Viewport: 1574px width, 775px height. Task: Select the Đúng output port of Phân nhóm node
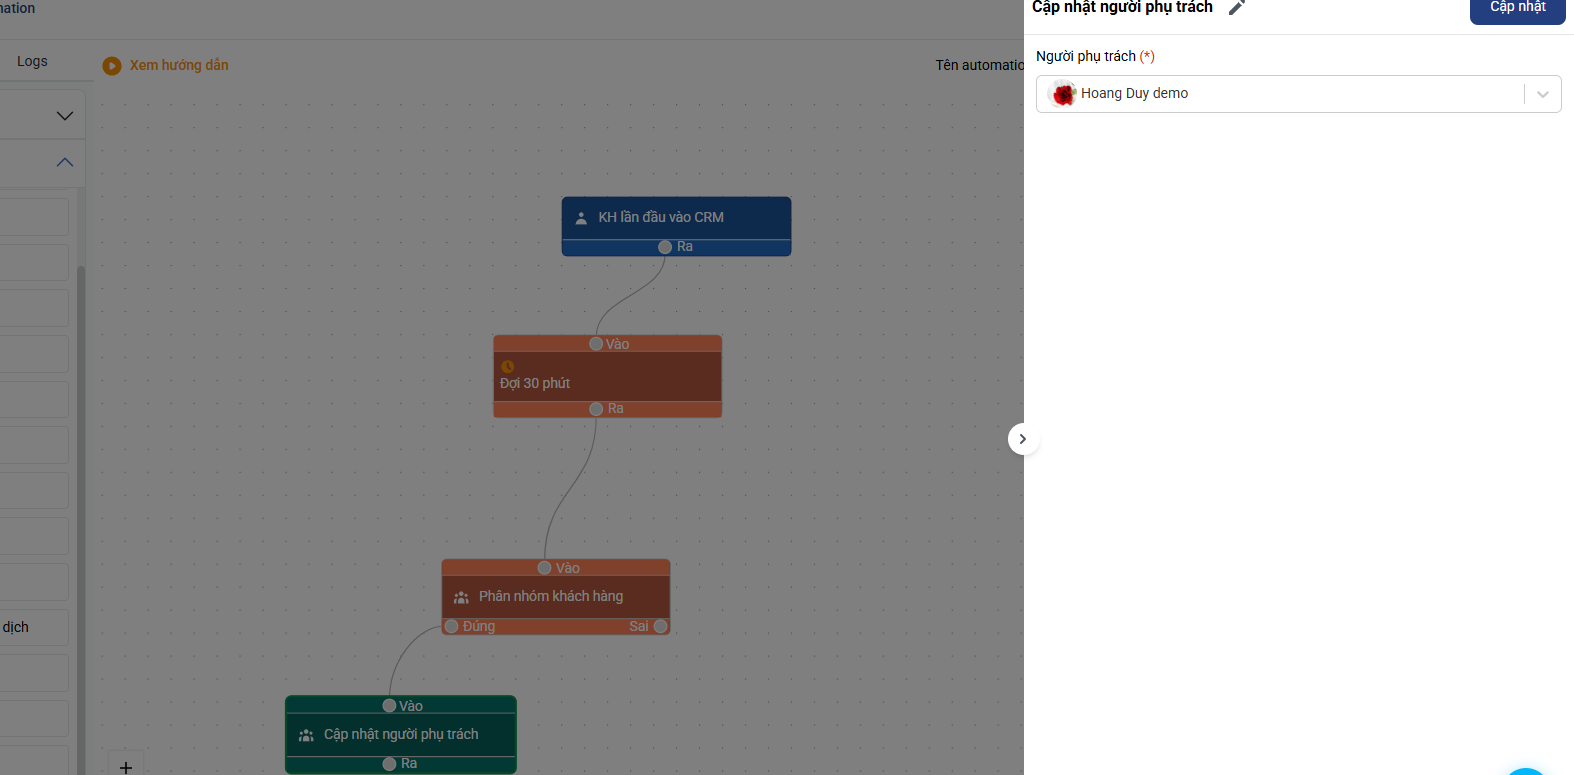[452, 627]
